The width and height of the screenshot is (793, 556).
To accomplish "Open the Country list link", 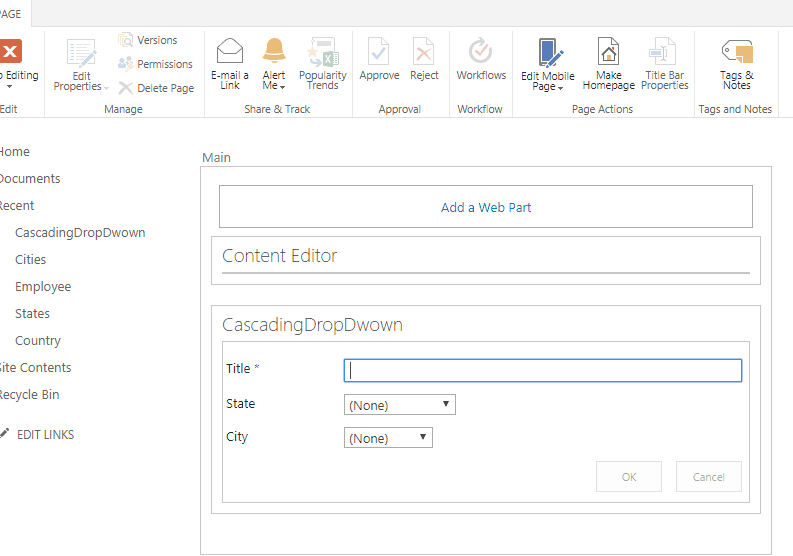I will click(38, 341).
